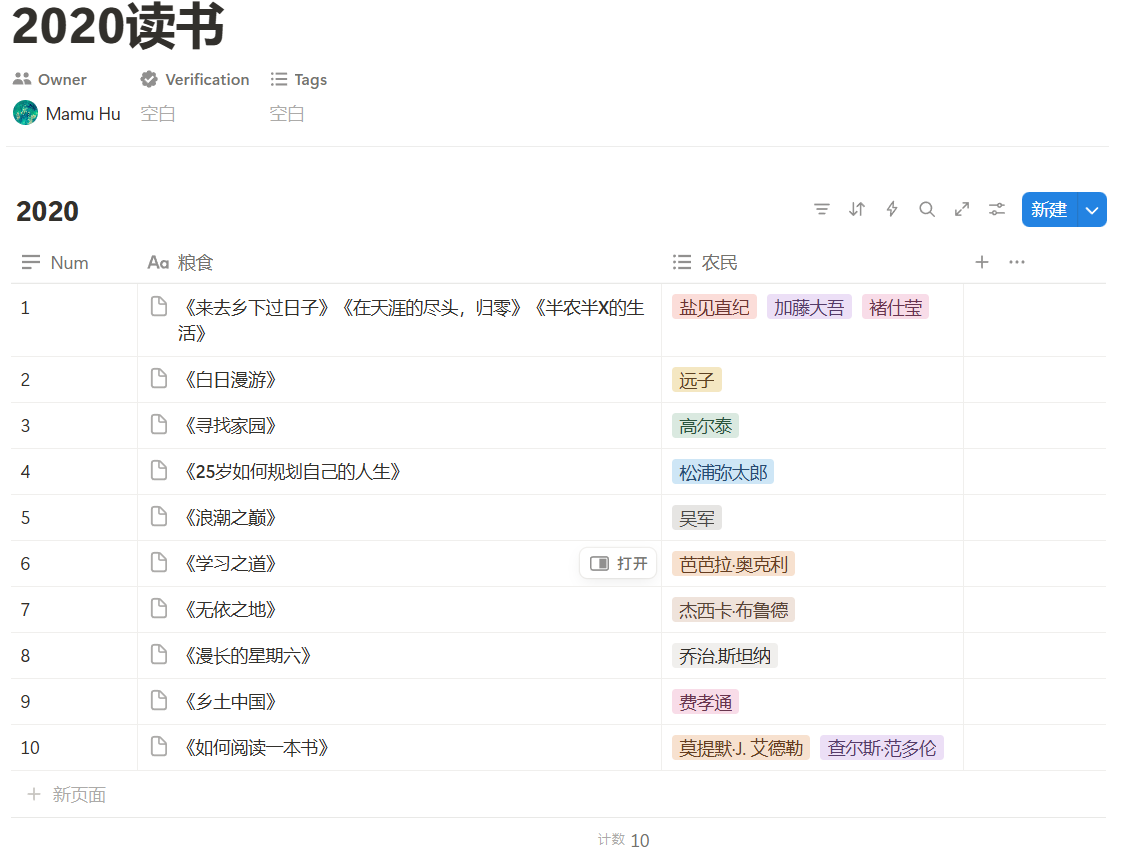Click the Aa icon on 粮食 column
This screenshot has height=862, width=1122.
pos(158,262)
